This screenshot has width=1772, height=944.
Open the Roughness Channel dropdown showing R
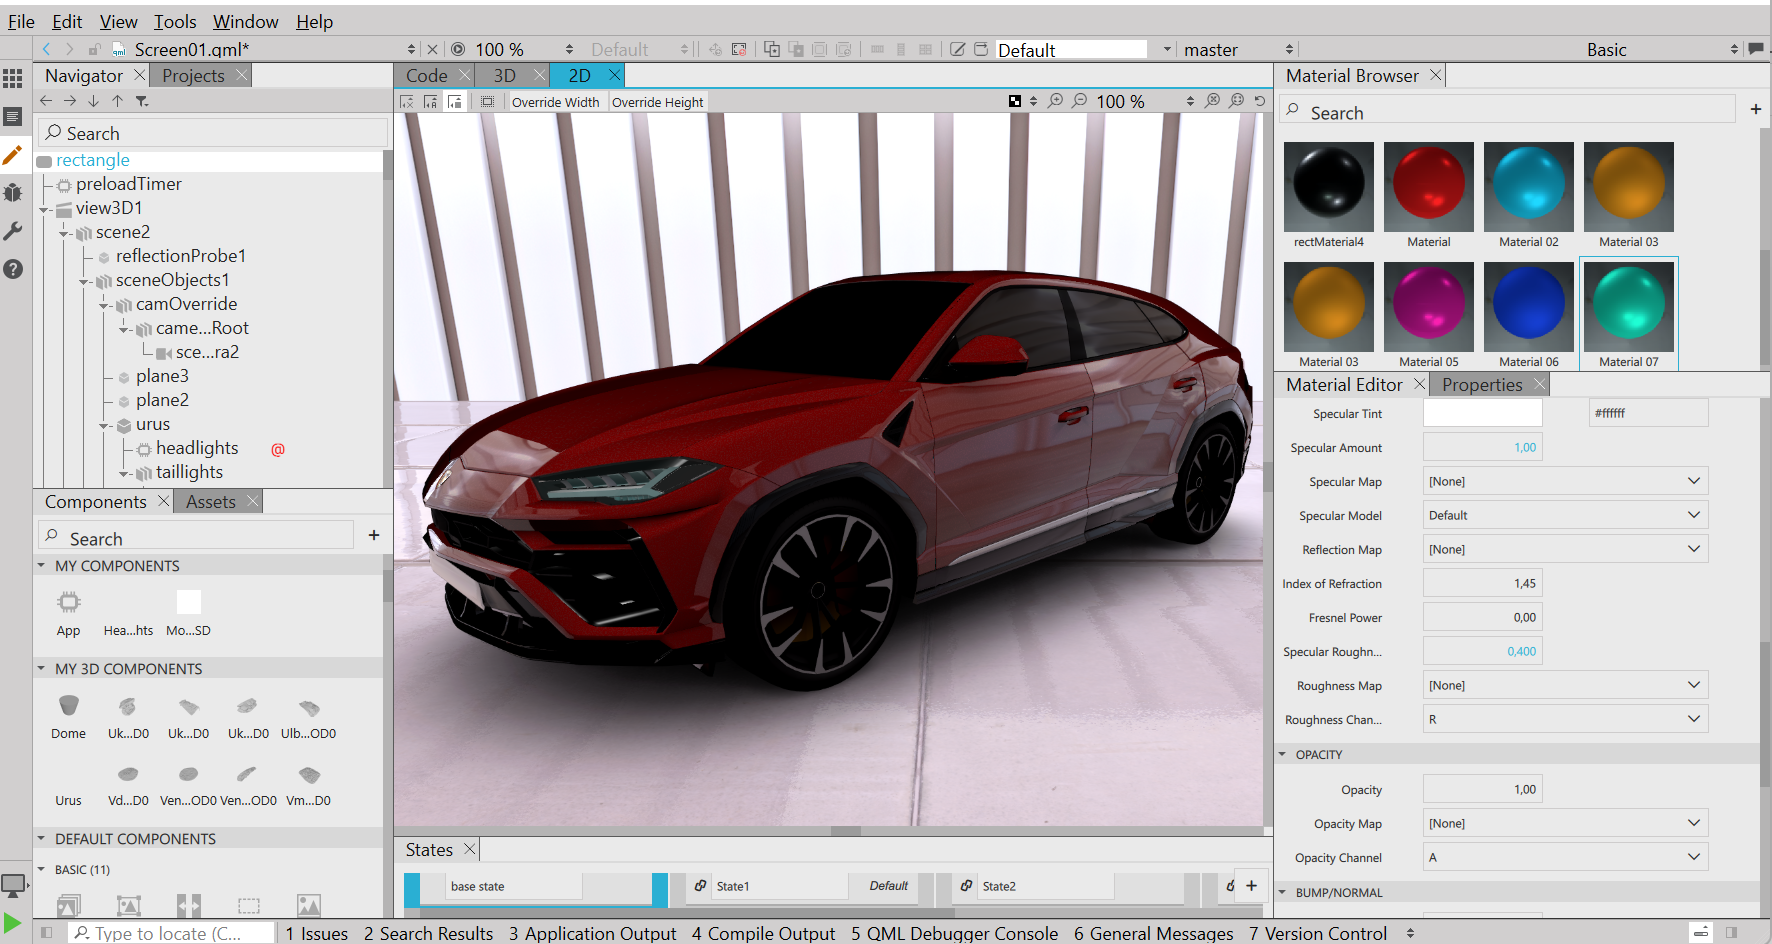click(1565, 719)
